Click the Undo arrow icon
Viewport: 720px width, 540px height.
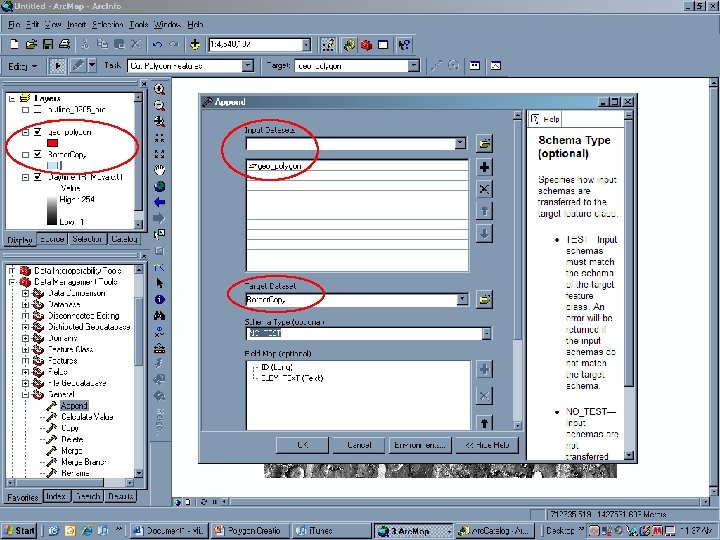(157, 45)
